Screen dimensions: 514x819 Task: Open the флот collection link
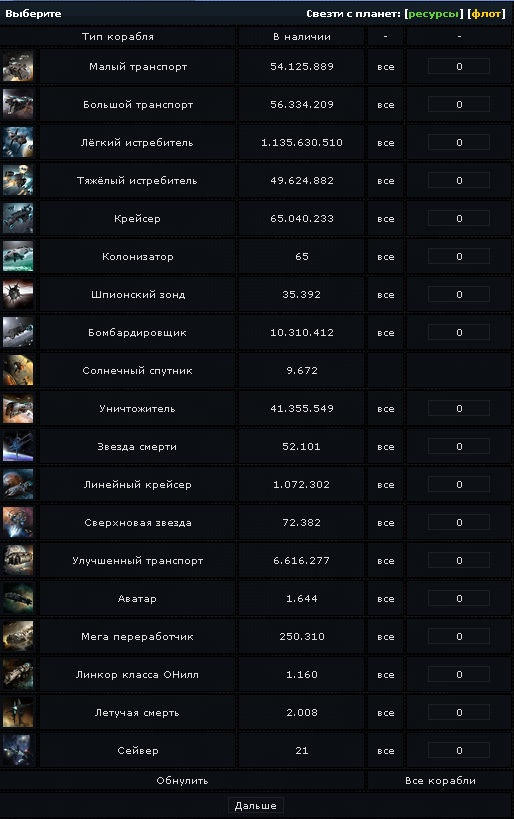486,14
